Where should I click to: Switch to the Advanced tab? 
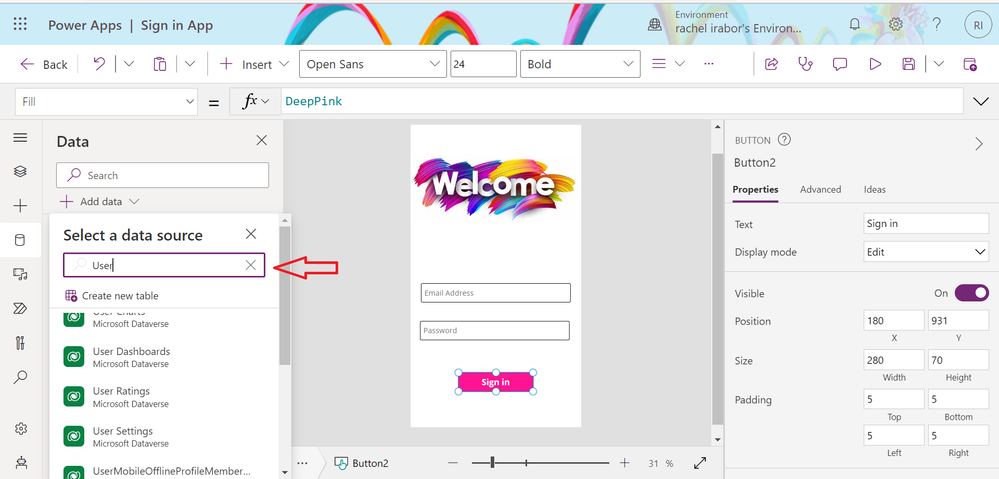(x=821, y=189)
